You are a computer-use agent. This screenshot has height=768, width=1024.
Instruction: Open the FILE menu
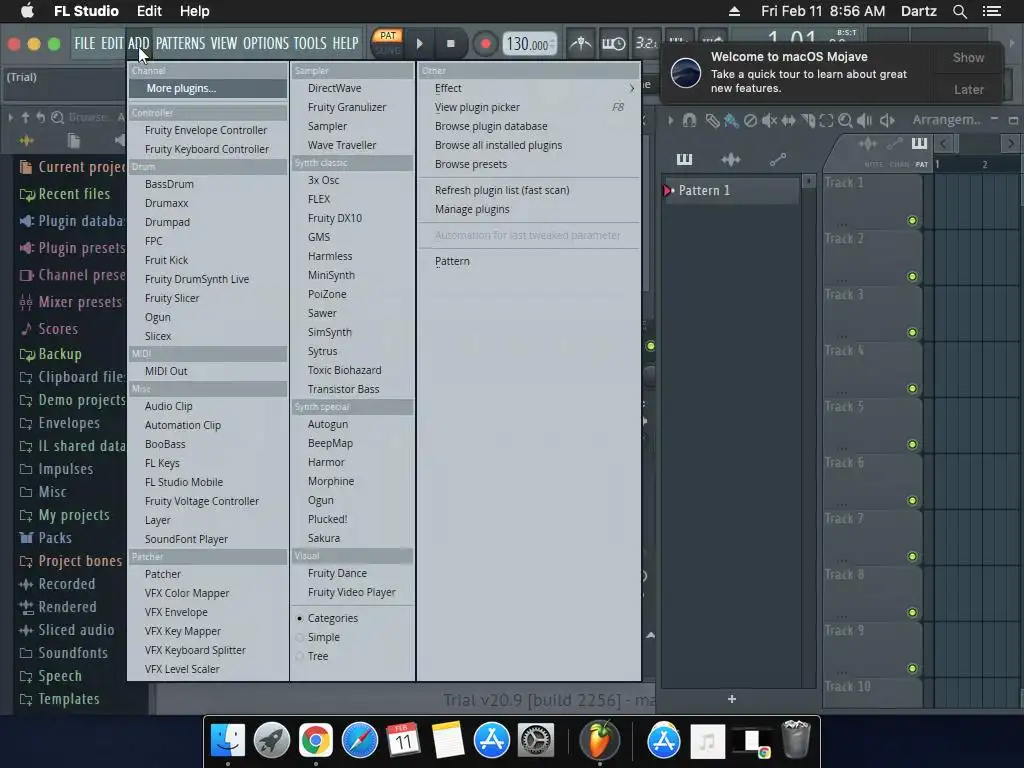click(84, 43)
